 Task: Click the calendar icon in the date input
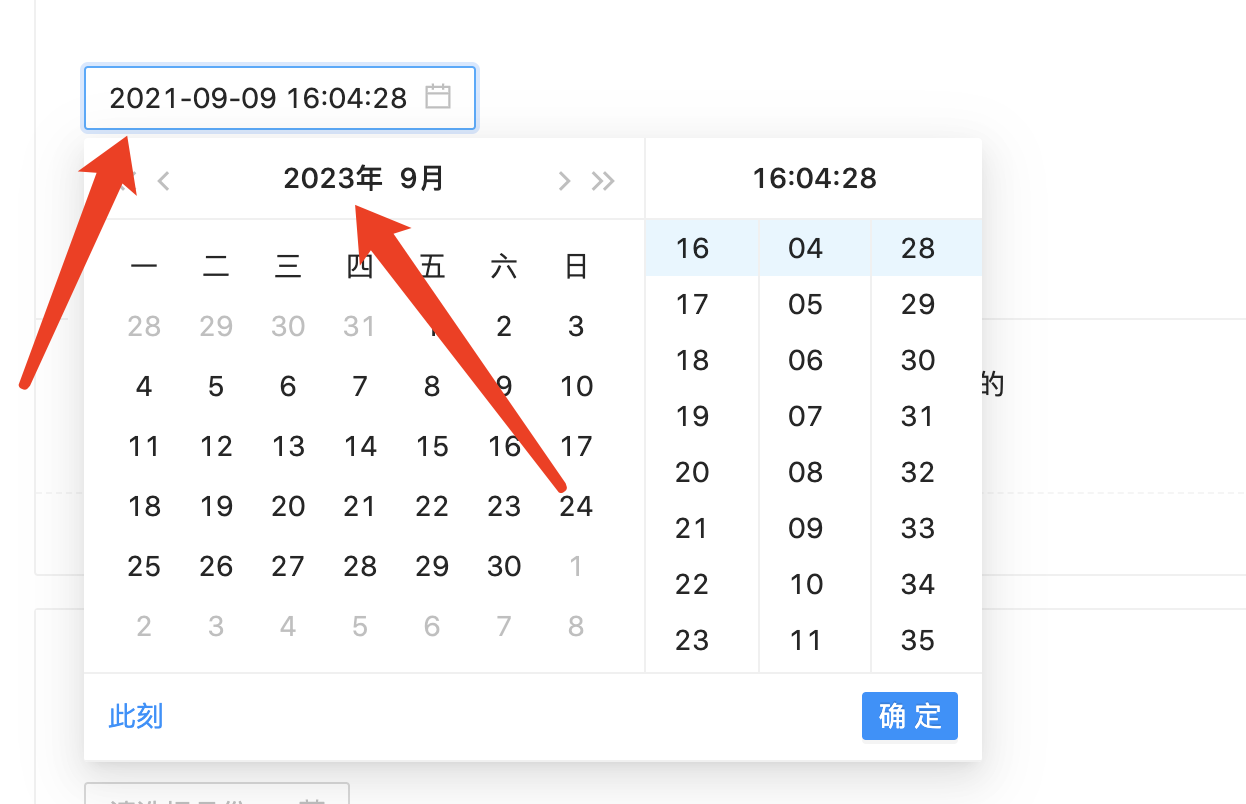point(437,96)
